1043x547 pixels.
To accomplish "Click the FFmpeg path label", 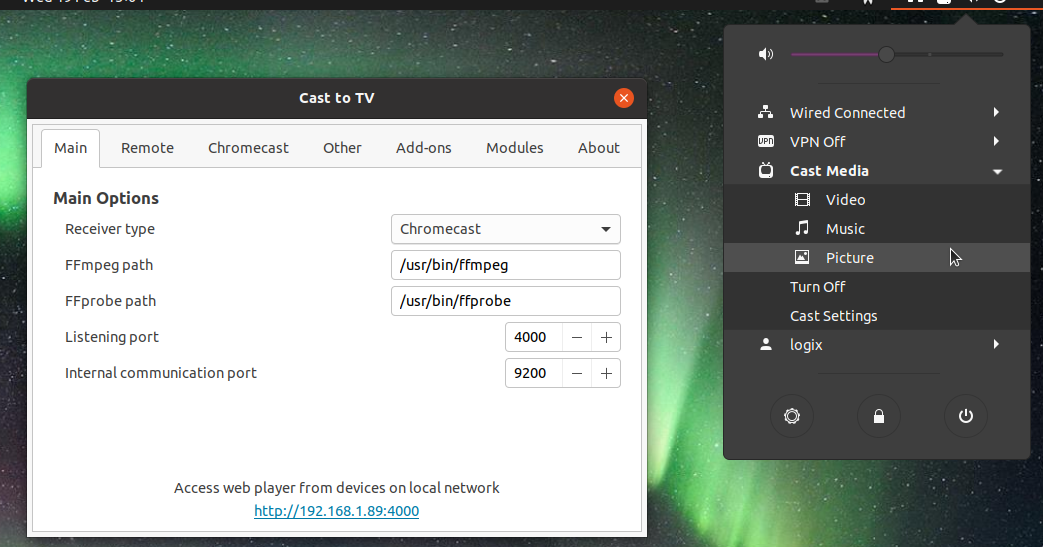I will click(109, 265).
